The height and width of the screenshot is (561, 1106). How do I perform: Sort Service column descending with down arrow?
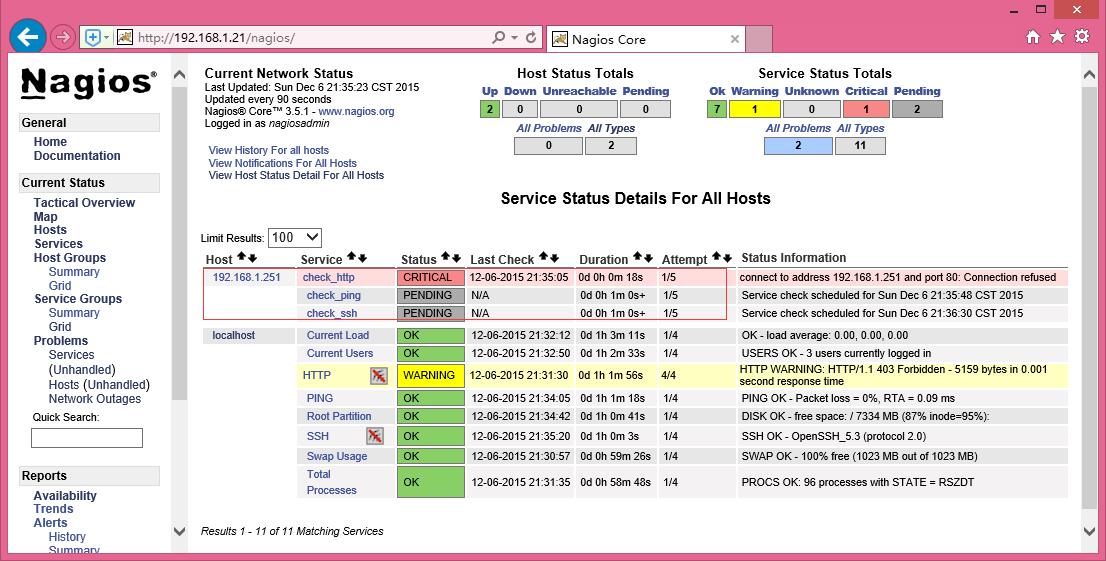(362, 258)
